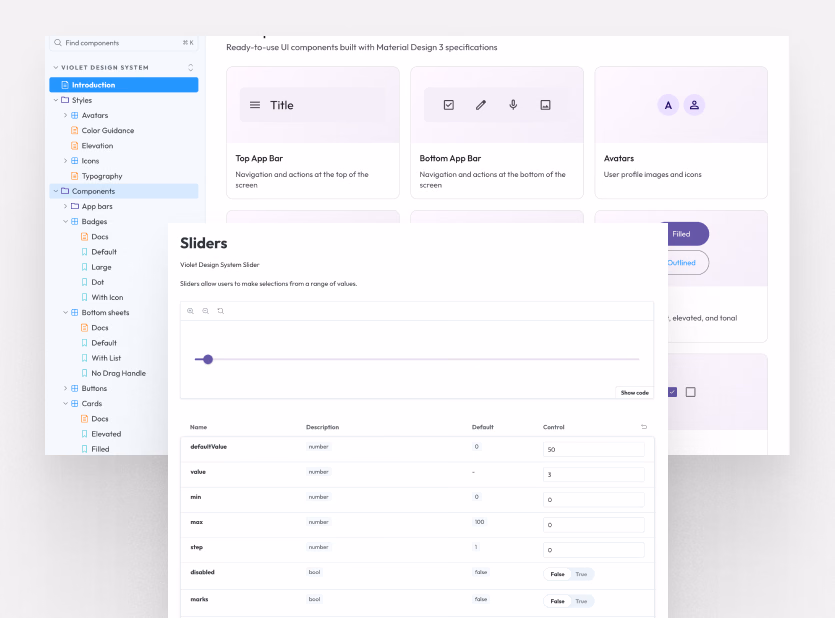Click the image icon in Bottom App Bar preview
835x618 pixels.
pyautogui.click(x=545, y=105)
